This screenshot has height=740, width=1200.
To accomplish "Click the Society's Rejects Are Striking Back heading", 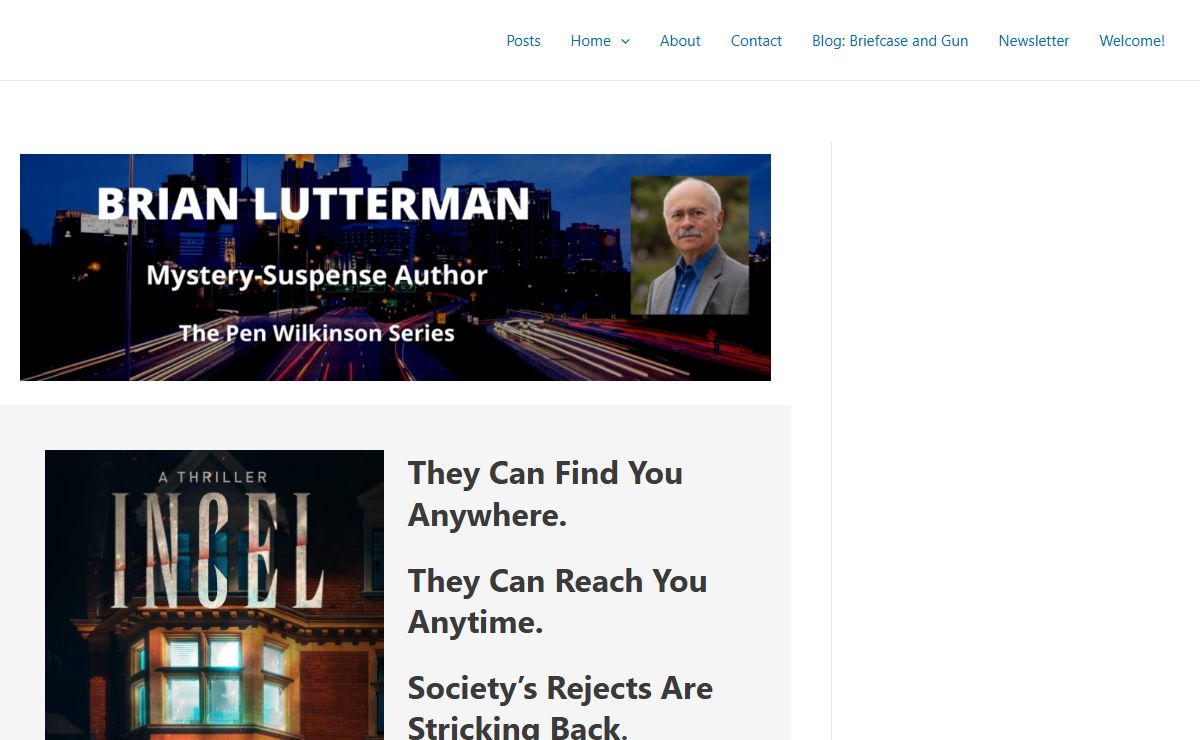I will coord(560,705).
